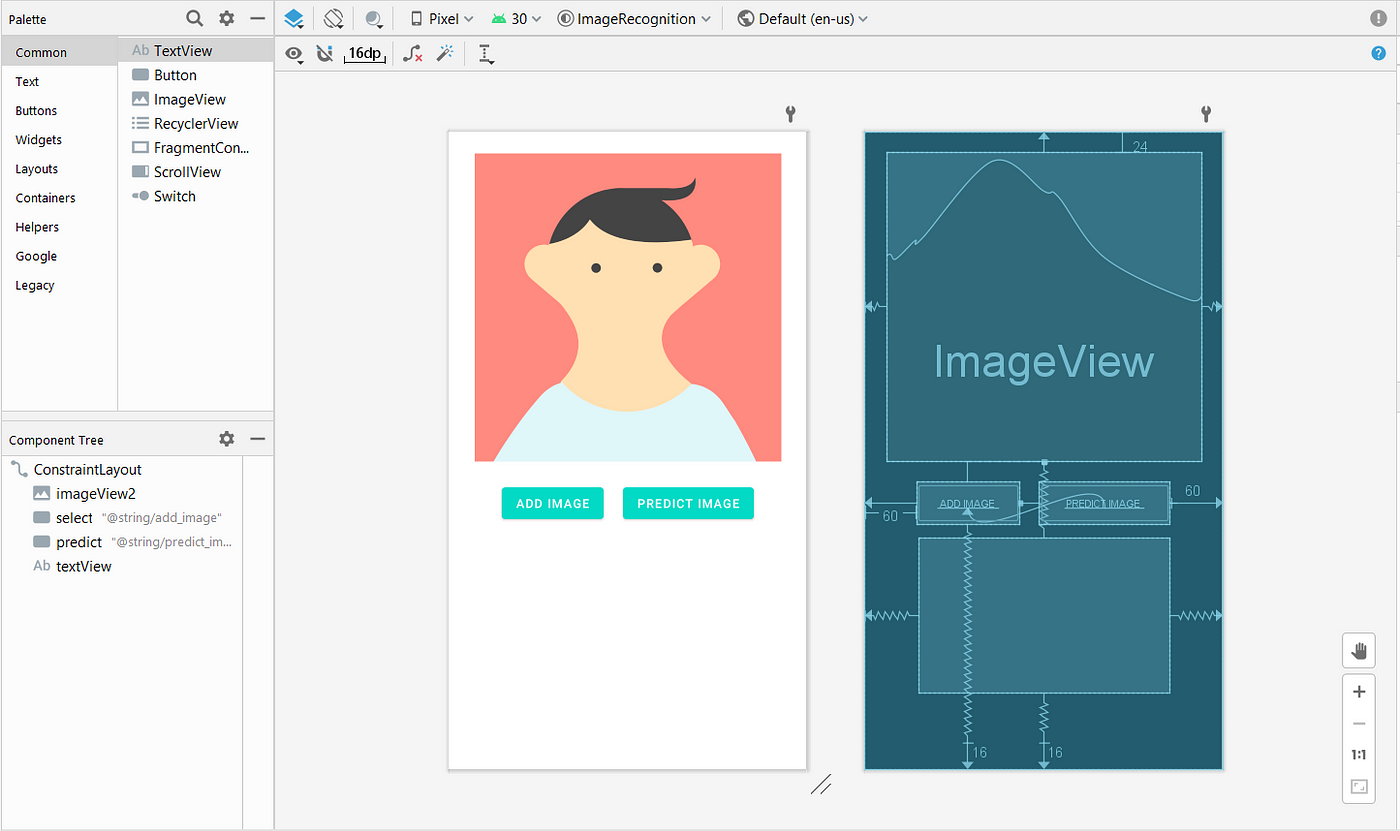This screenshot has width=1400, height=831.
Task: Open the Pixel device dropdown
Action: click(x=443, y=18)
